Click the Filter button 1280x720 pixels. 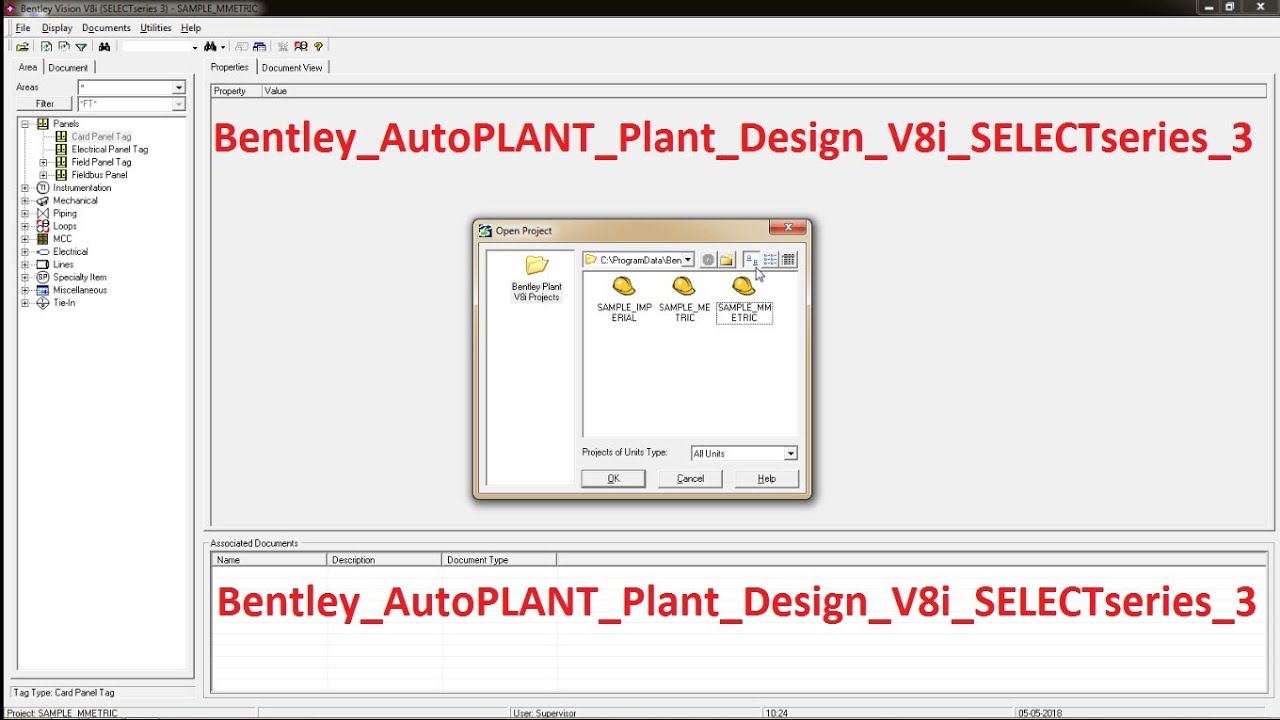click(45, 104)
